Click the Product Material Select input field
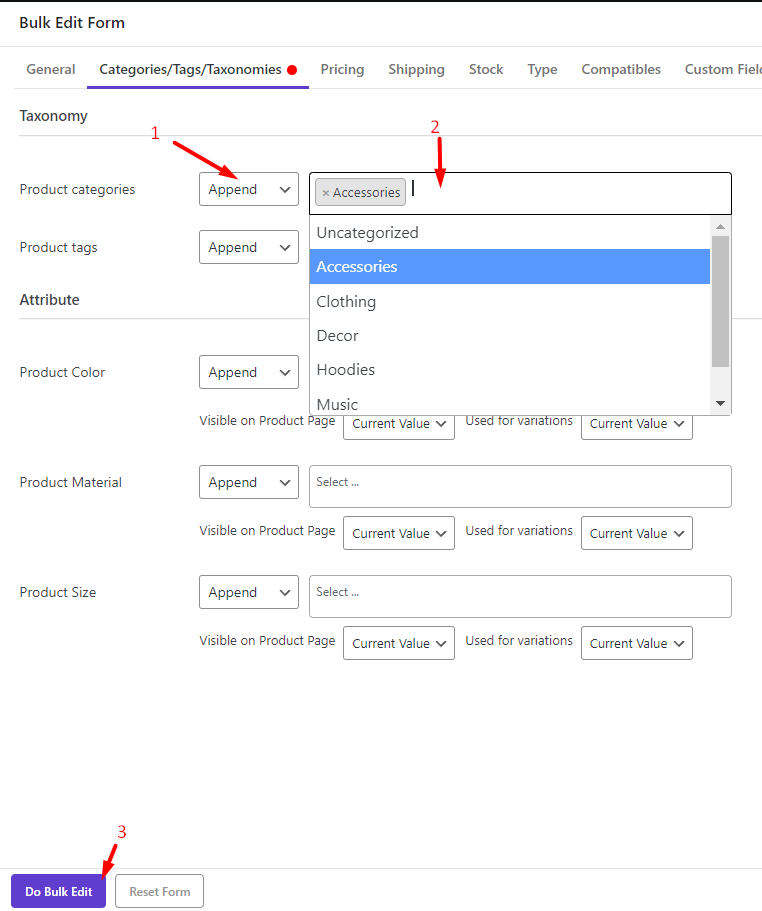The height and width of the screenshot is (911, 762). [x=520, y=486]
